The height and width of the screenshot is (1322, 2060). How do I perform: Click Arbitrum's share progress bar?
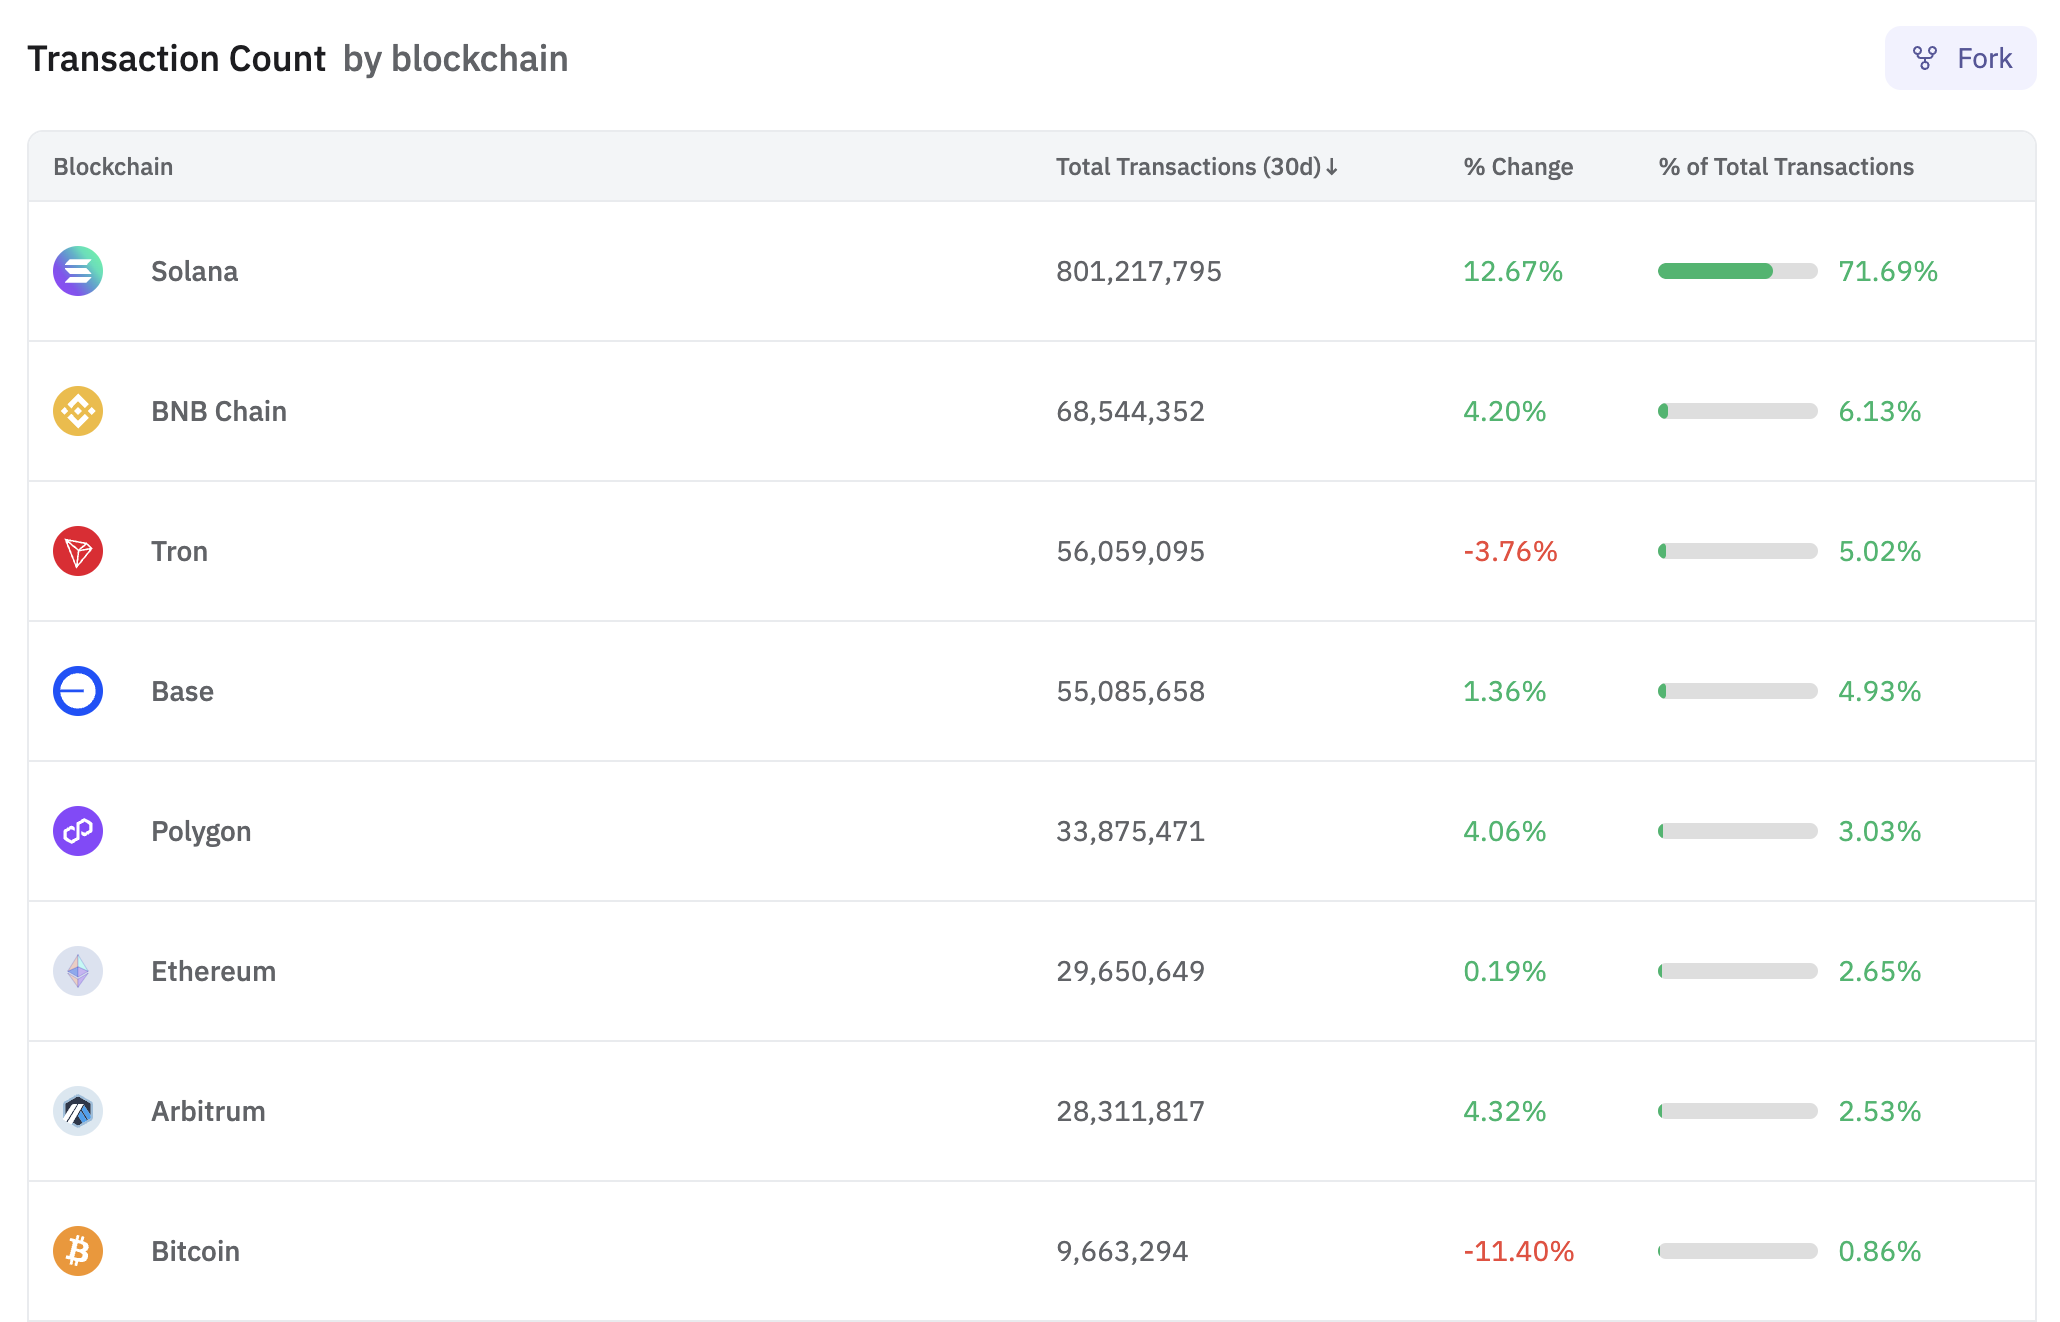pyautogui.click(x=1738, y=1111)
